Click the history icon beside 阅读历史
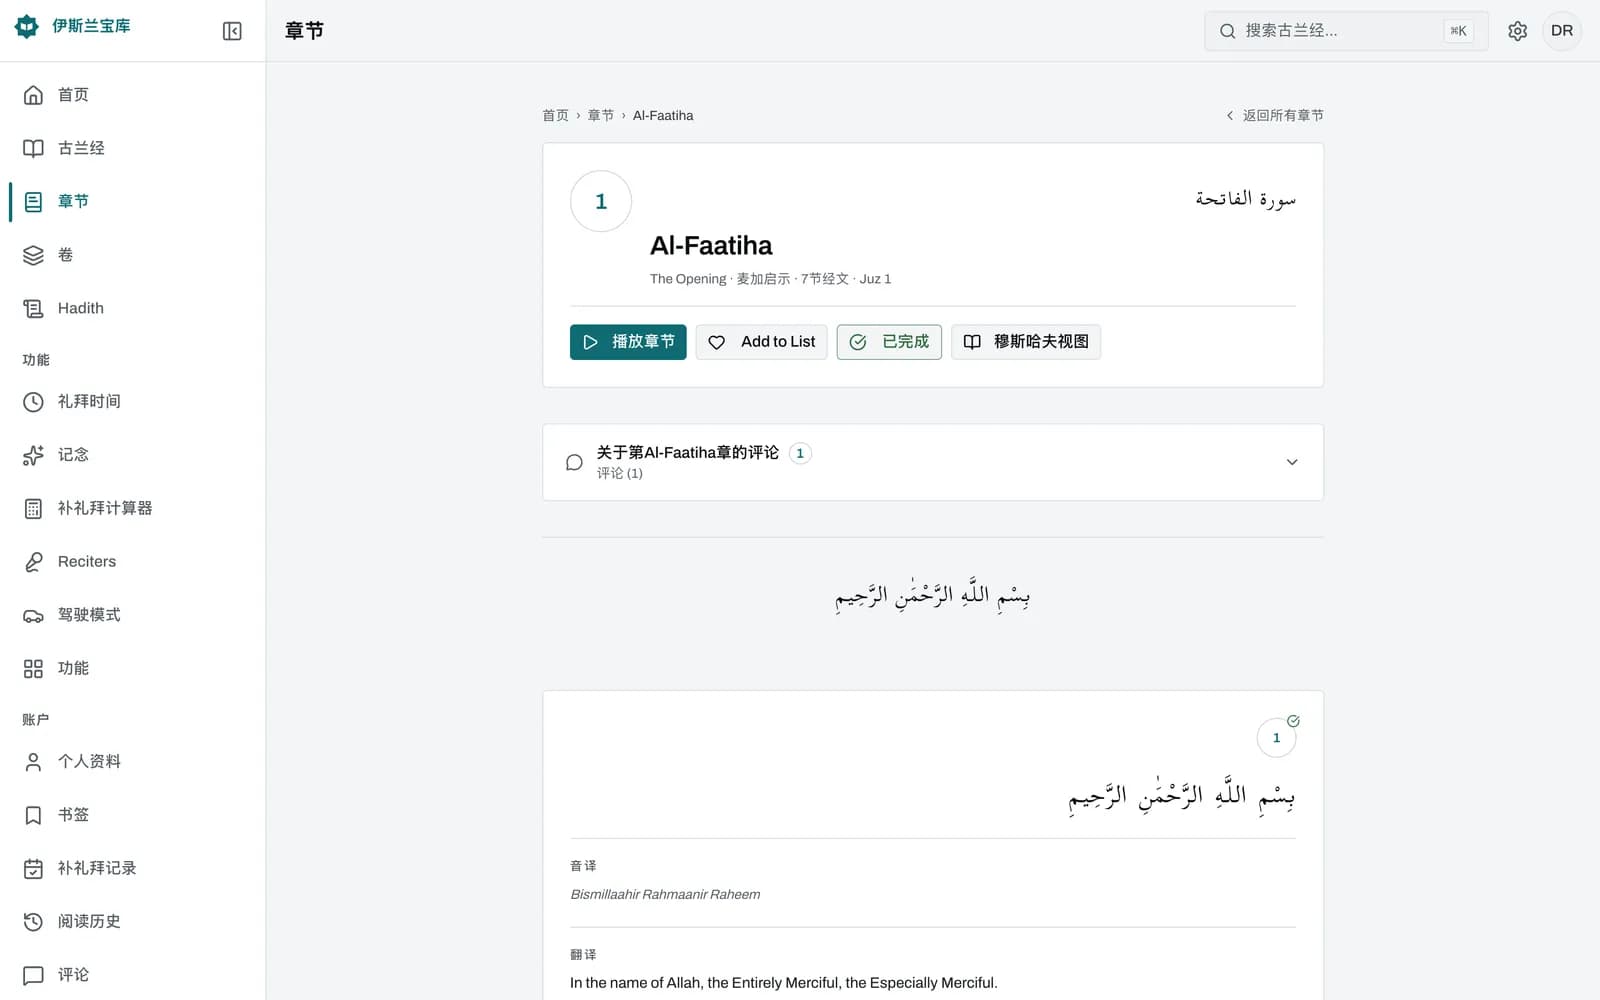The height and width of the screenshot is (1000, 1600). [x=33, y=922]
